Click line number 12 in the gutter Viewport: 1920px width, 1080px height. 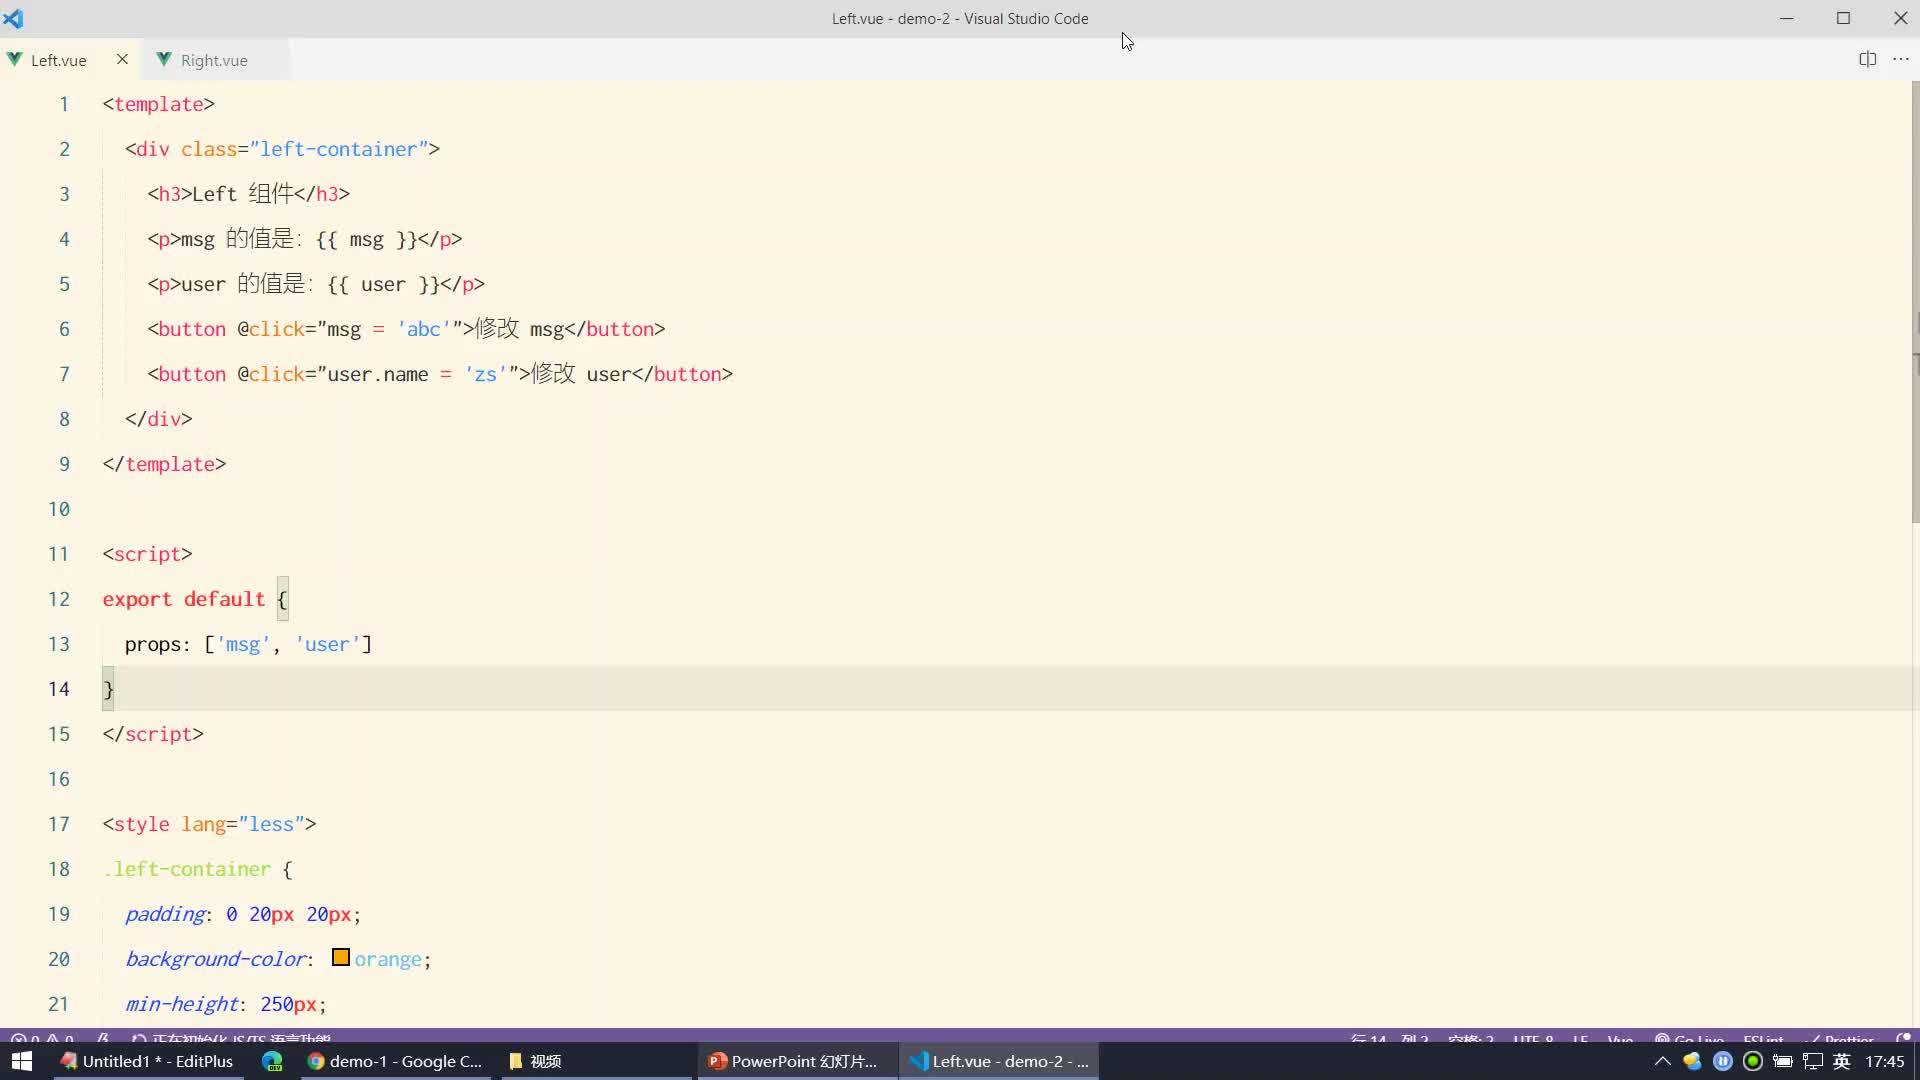pos(59,598)
